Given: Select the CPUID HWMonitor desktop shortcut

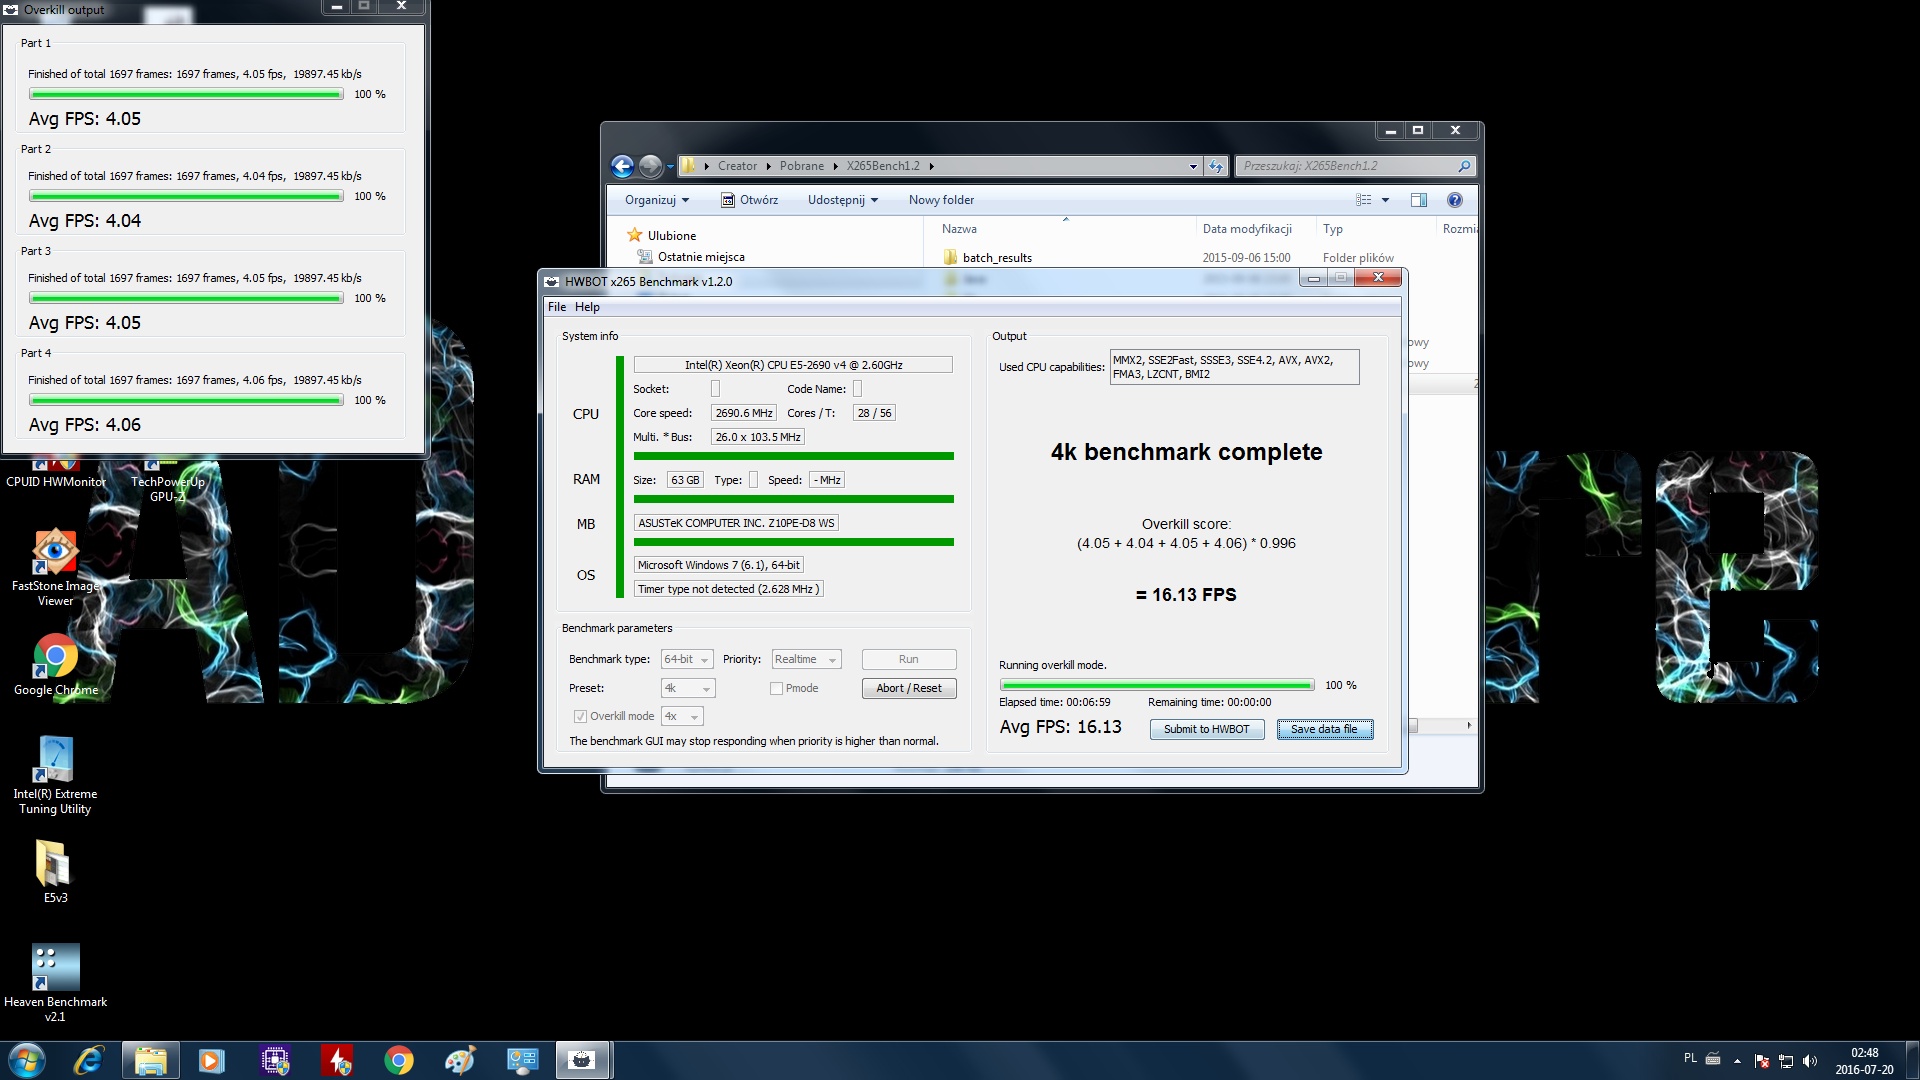Looking at the screenshot, I should [56, 474].
